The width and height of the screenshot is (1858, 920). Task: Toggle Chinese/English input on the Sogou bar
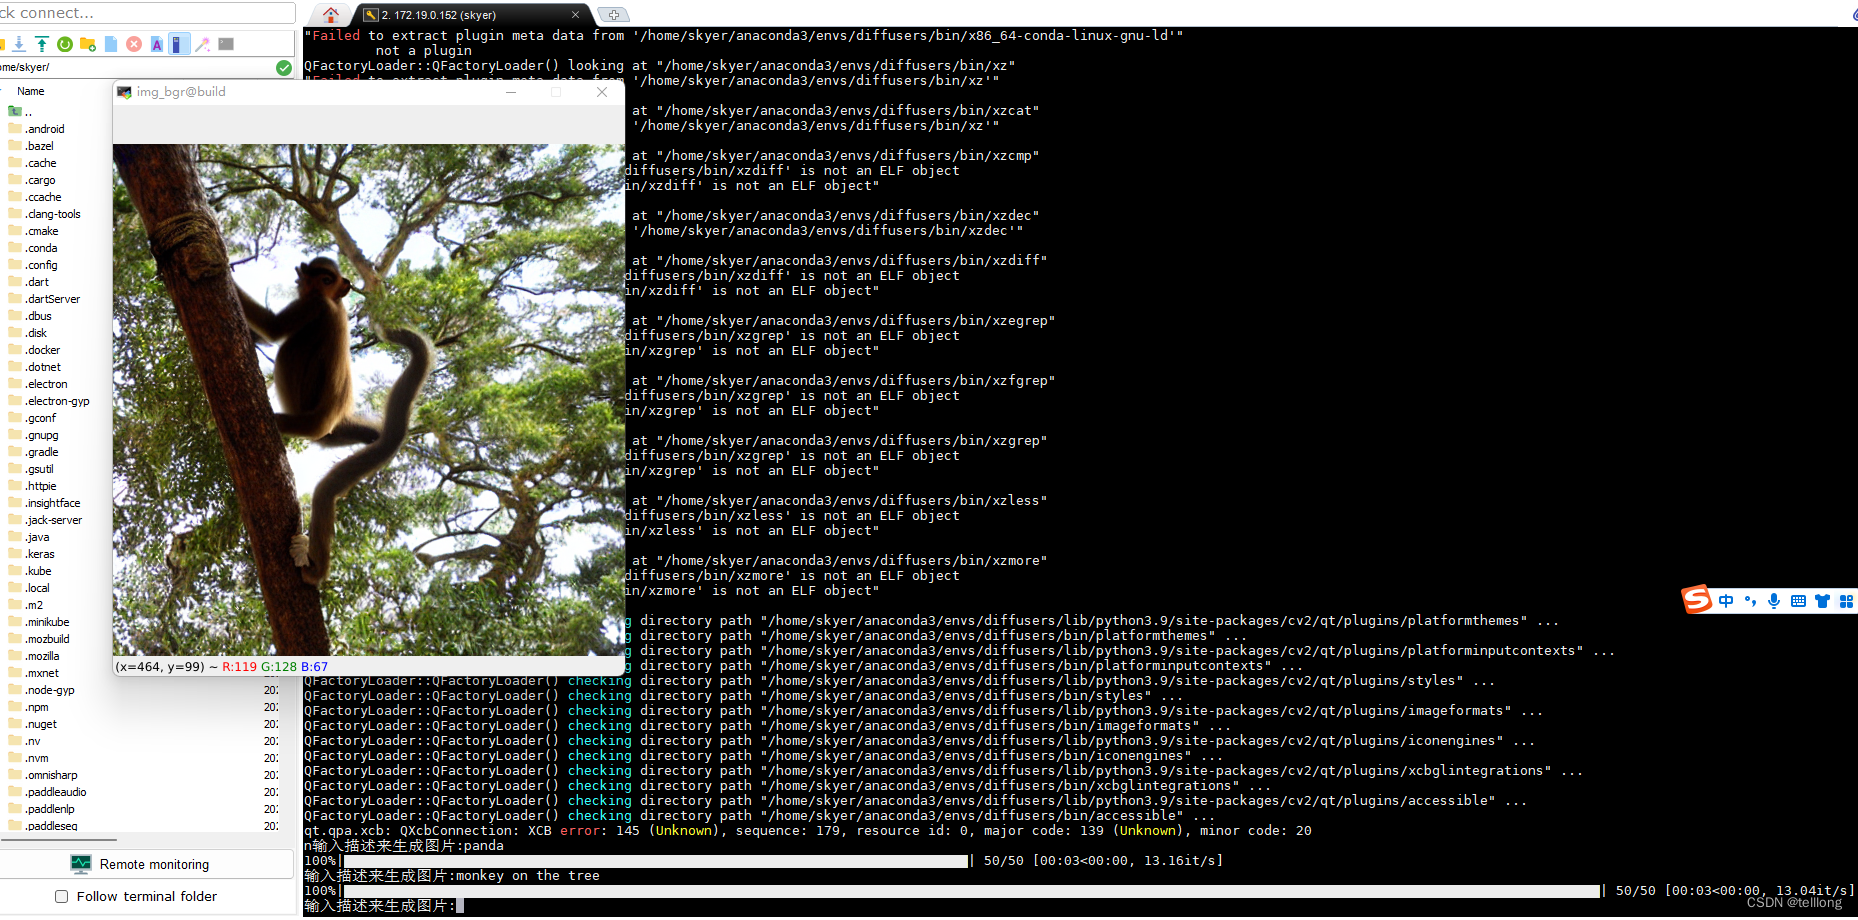click(1726, 600)
